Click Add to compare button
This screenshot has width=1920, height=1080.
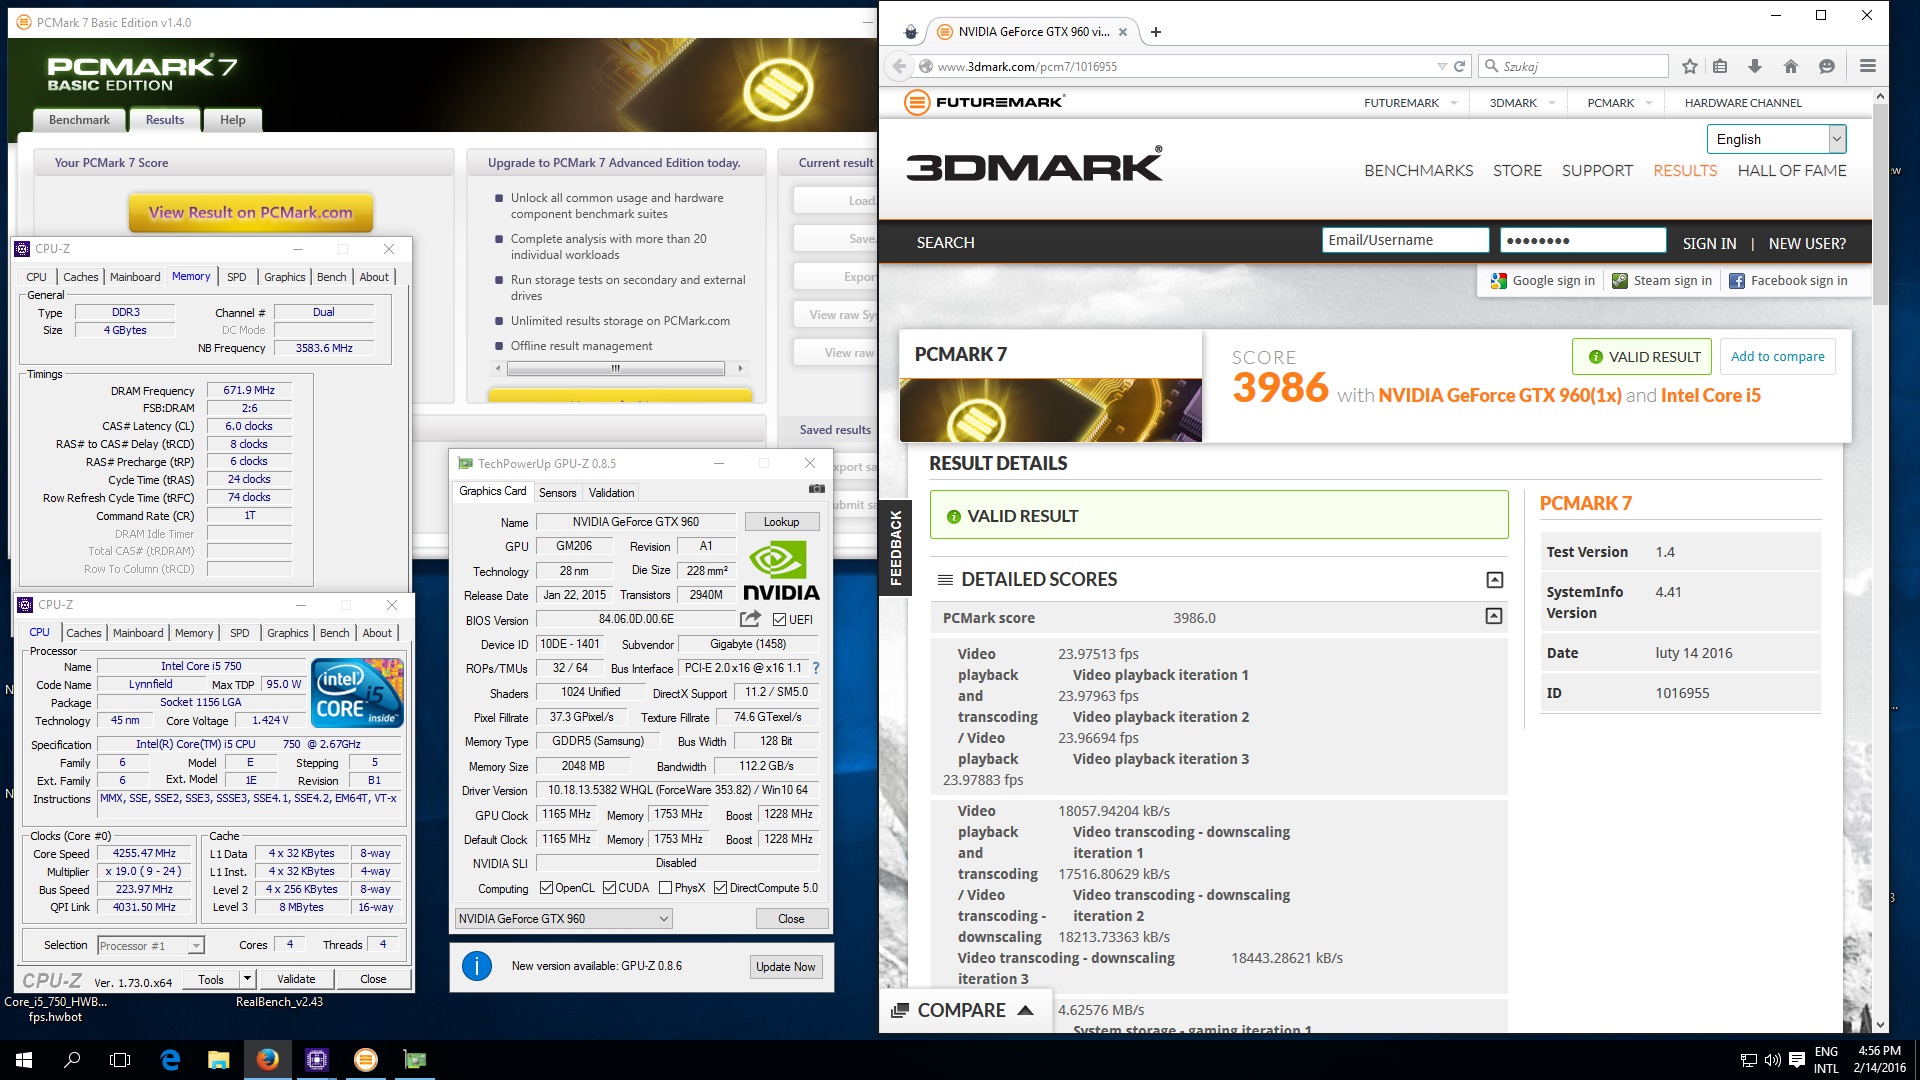1777,357
